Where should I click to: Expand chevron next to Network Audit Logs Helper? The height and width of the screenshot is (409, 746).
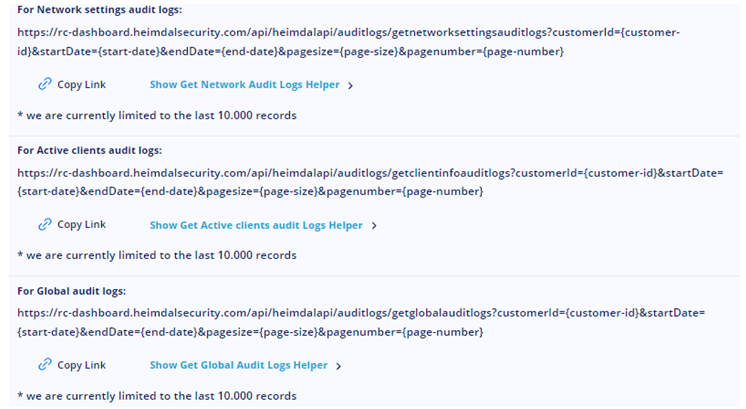point(351,86)
